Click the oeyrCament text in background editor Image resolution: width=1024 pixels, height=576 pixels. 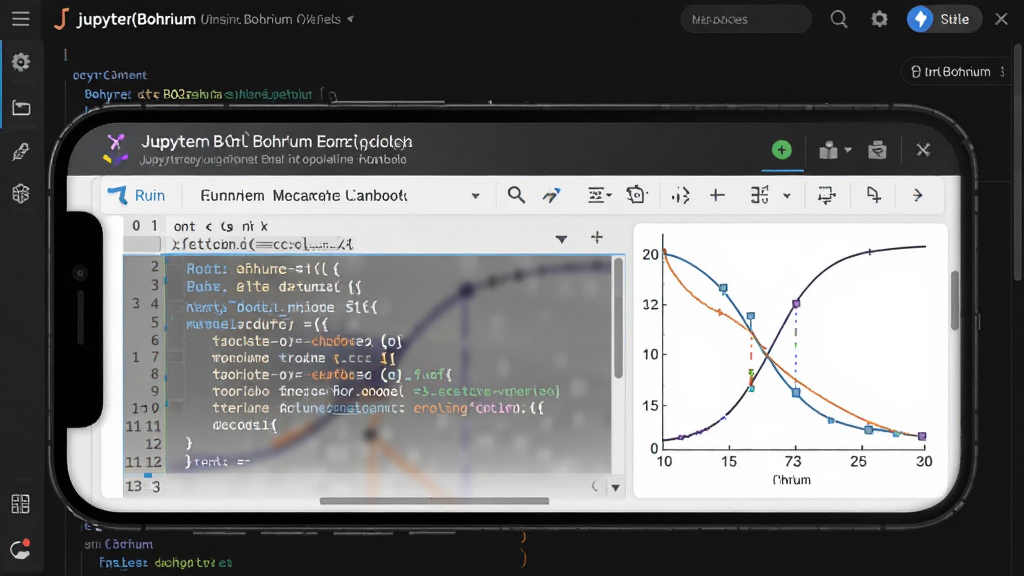coord(110,75)
